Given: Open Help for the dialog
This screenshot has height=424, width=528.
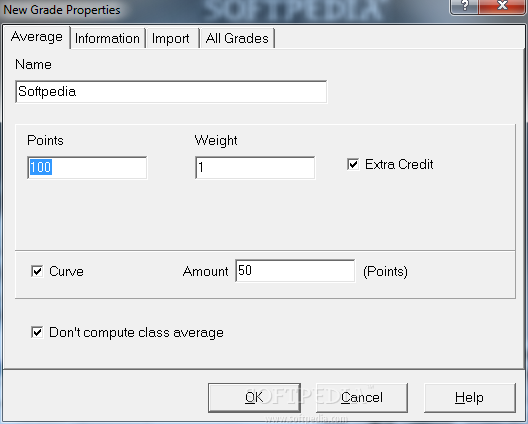Looking at the screenshot, I should (470, 398).
